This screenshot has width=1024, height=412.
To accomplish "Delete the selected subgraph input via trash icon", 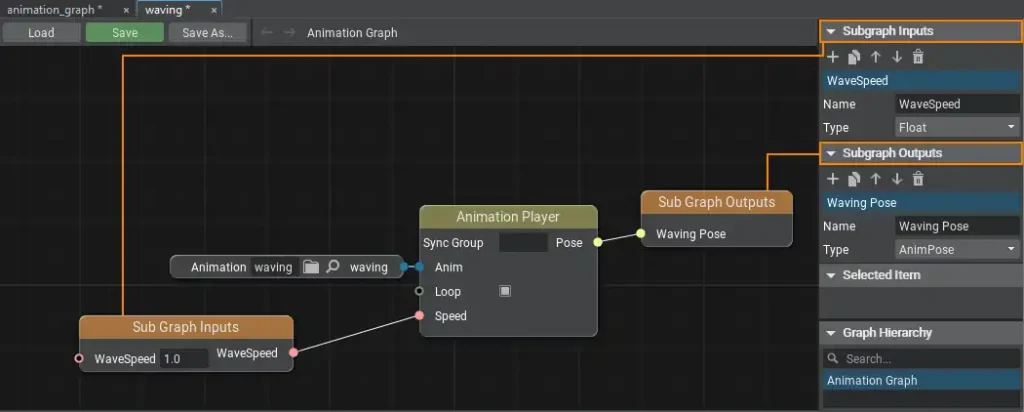I will pyautogui.click(x=918, y=57).
